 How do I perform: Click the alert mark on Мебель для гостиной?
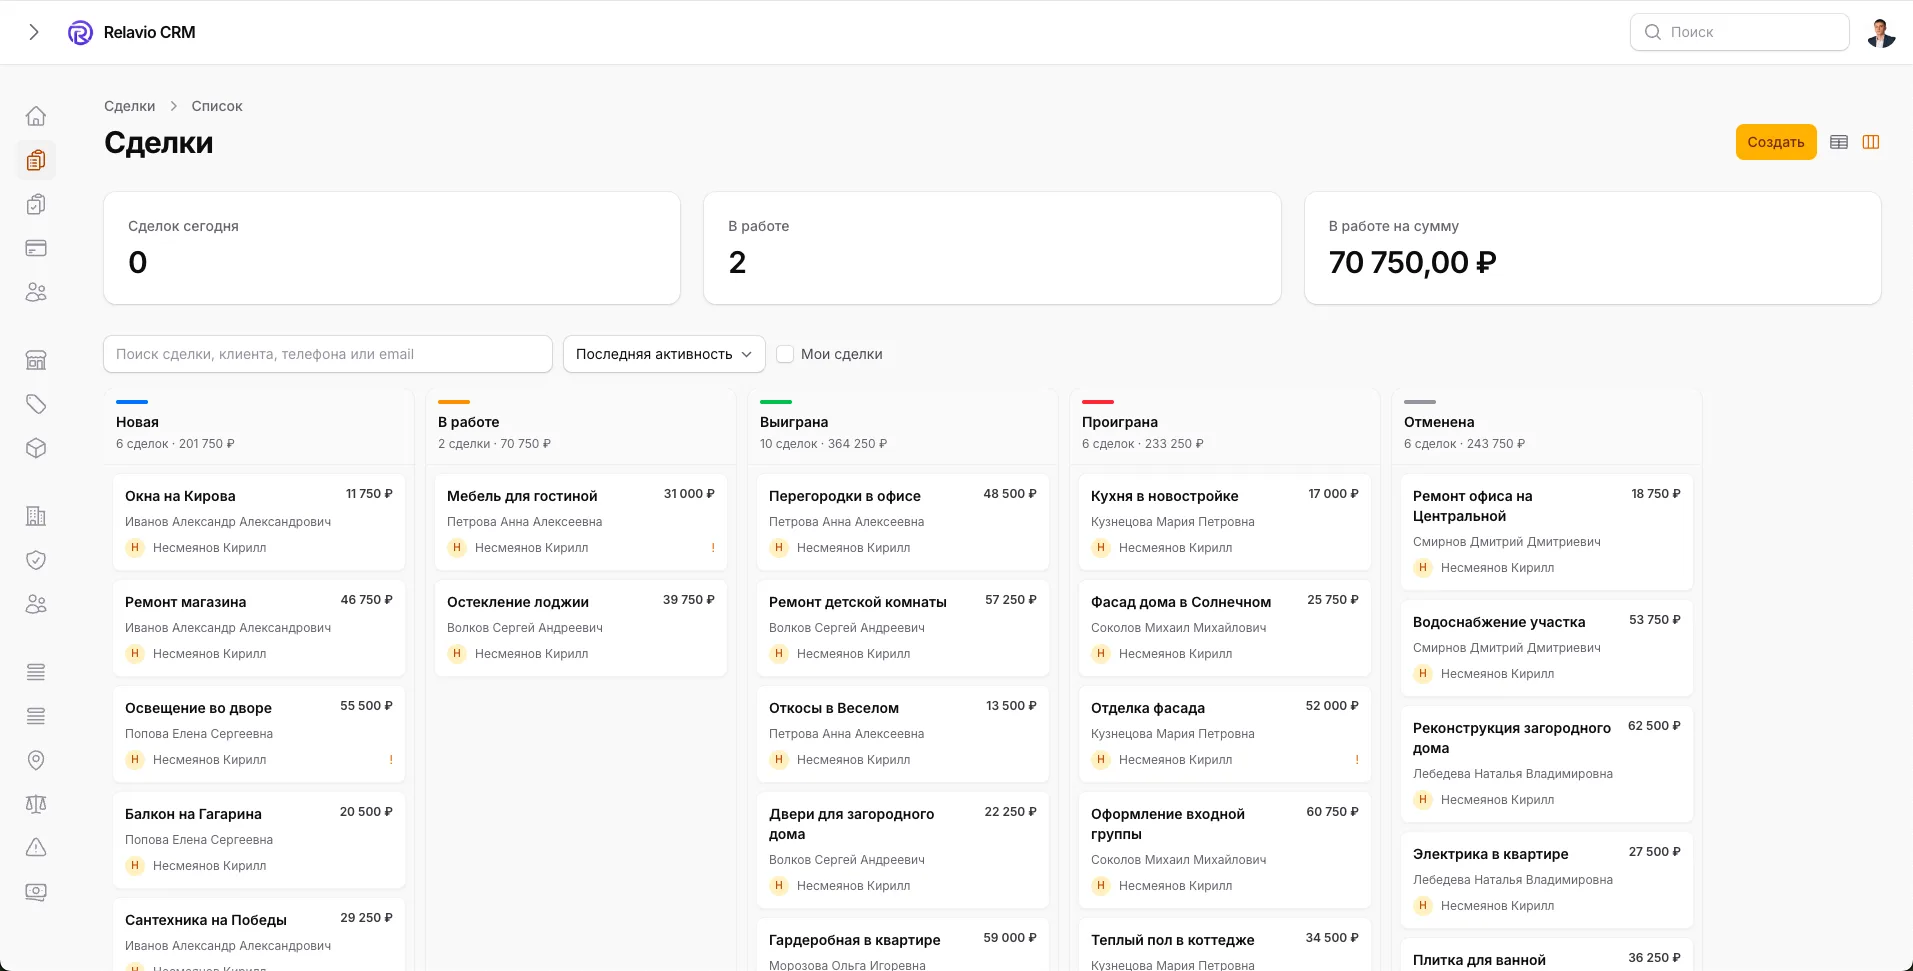point(713,548)
